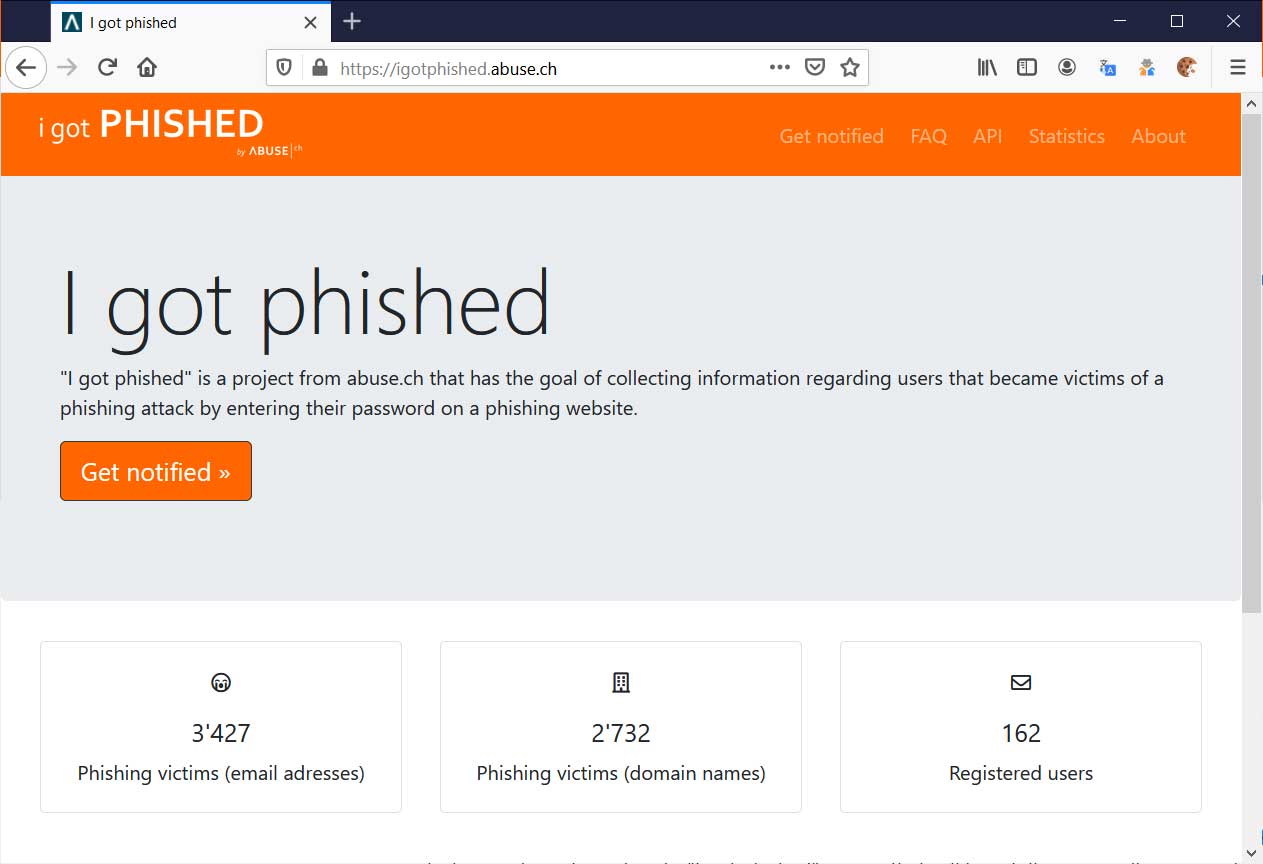Go to the Statistics page
This screenshot has height=864, width=1263.
pos(1066,136)
